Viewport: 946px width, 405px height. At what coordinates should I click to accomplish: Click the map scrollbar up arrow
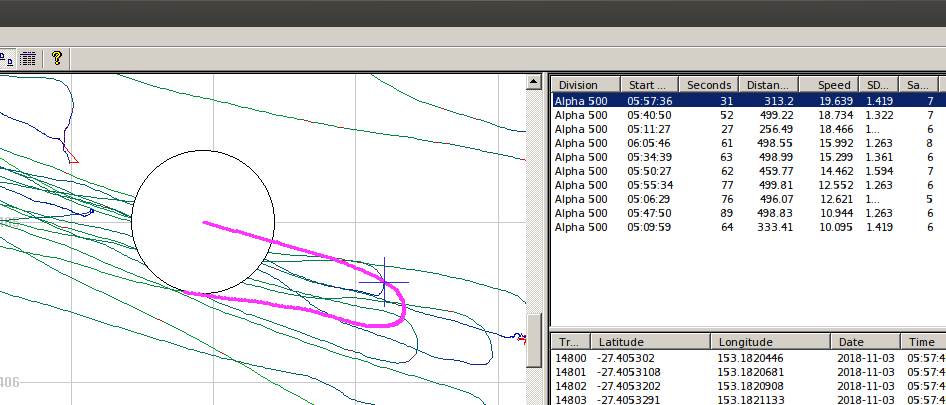click(x=535, y=83)
